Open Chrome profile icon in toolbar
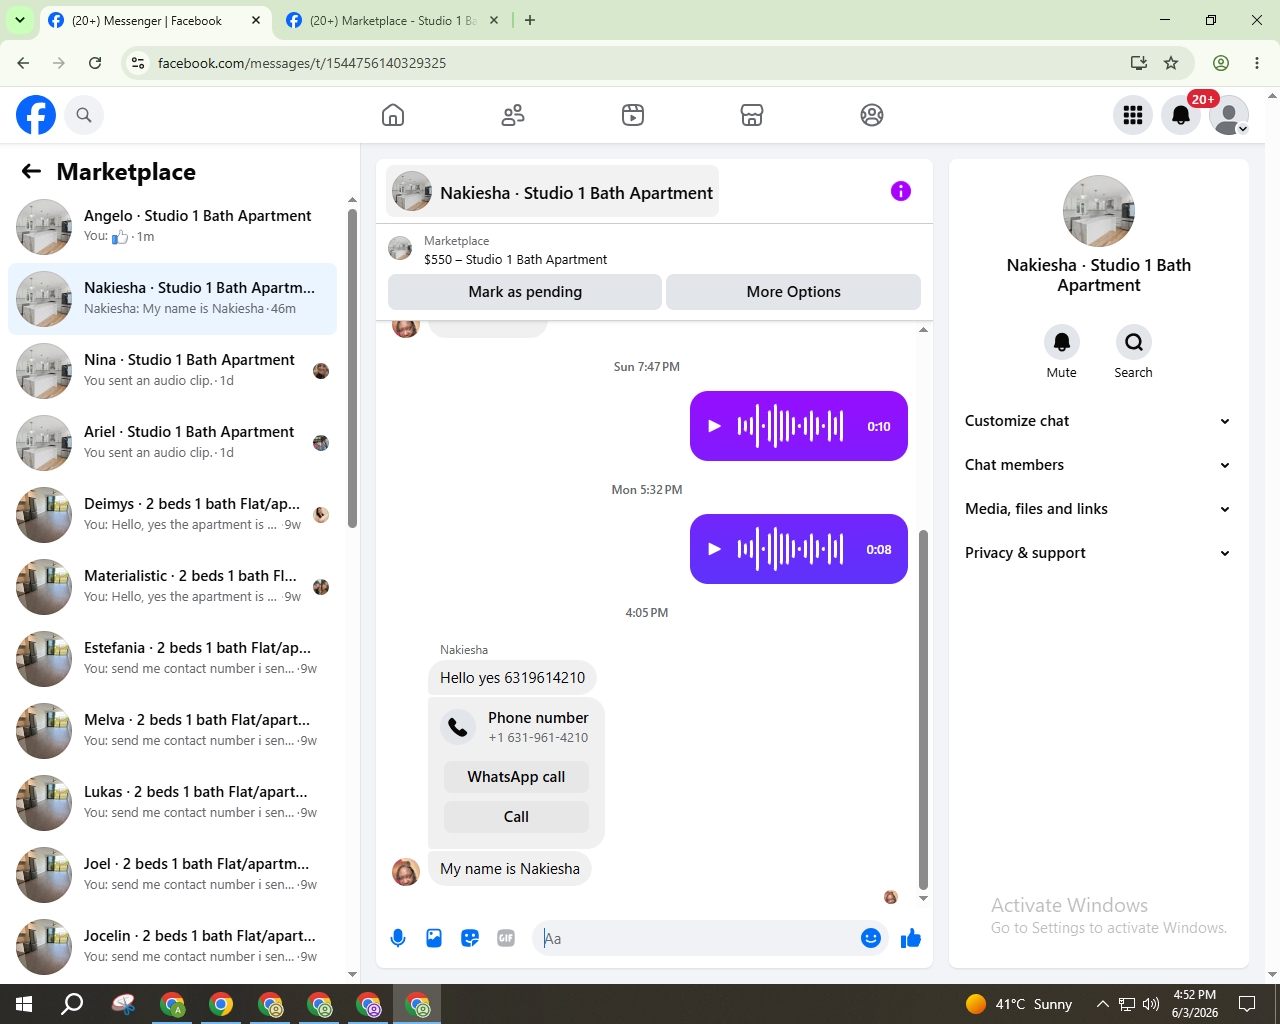 pyautogui.click(x=1221, y=63)
